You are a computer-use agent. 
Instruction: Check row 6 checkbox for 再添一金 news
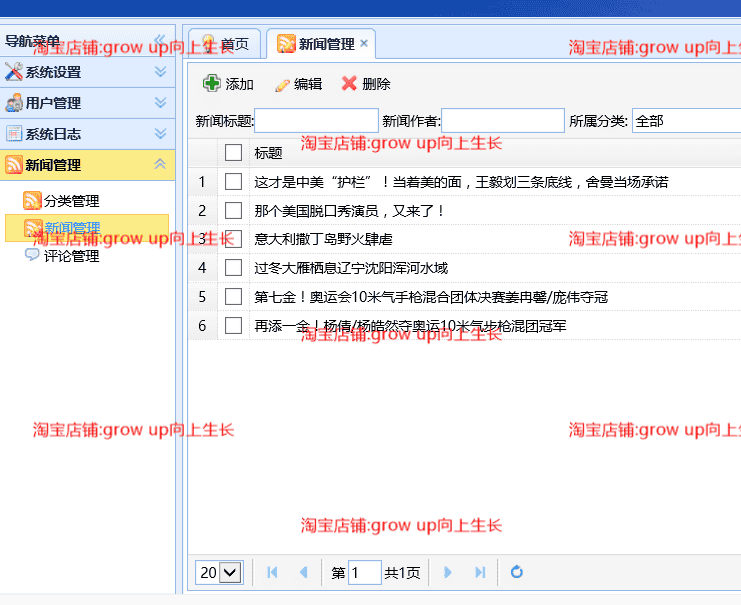(233, 326)
